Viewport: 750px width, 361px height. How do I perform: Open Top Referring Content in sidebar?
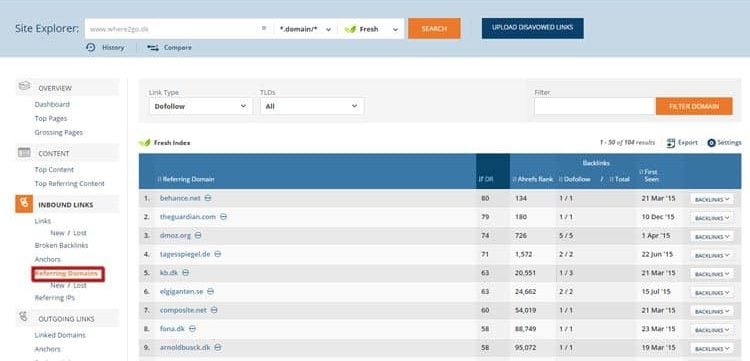(69, 184)
